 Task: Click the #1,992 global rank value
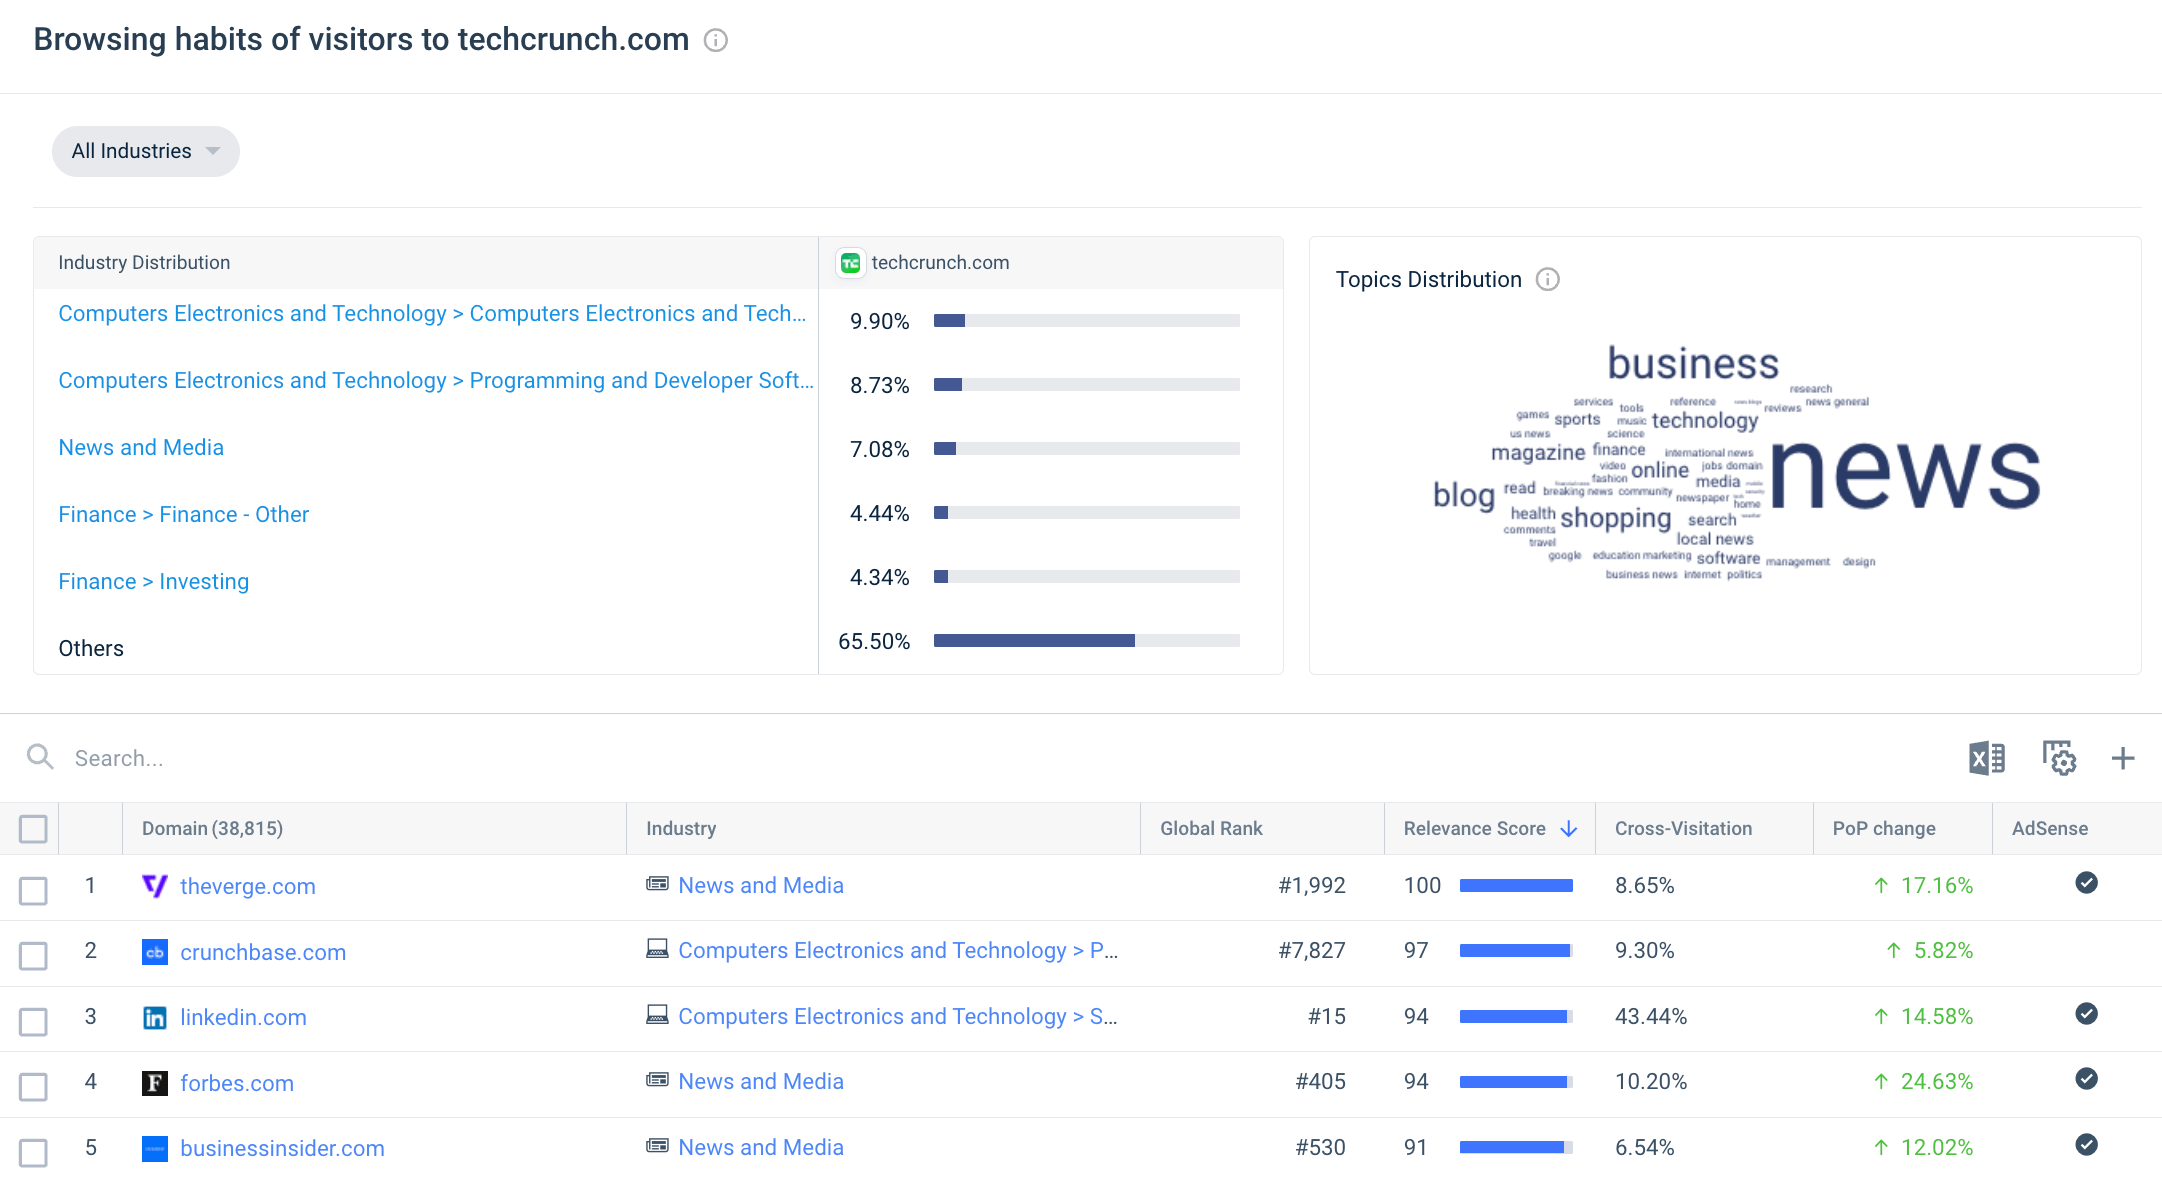(1312, 886)
